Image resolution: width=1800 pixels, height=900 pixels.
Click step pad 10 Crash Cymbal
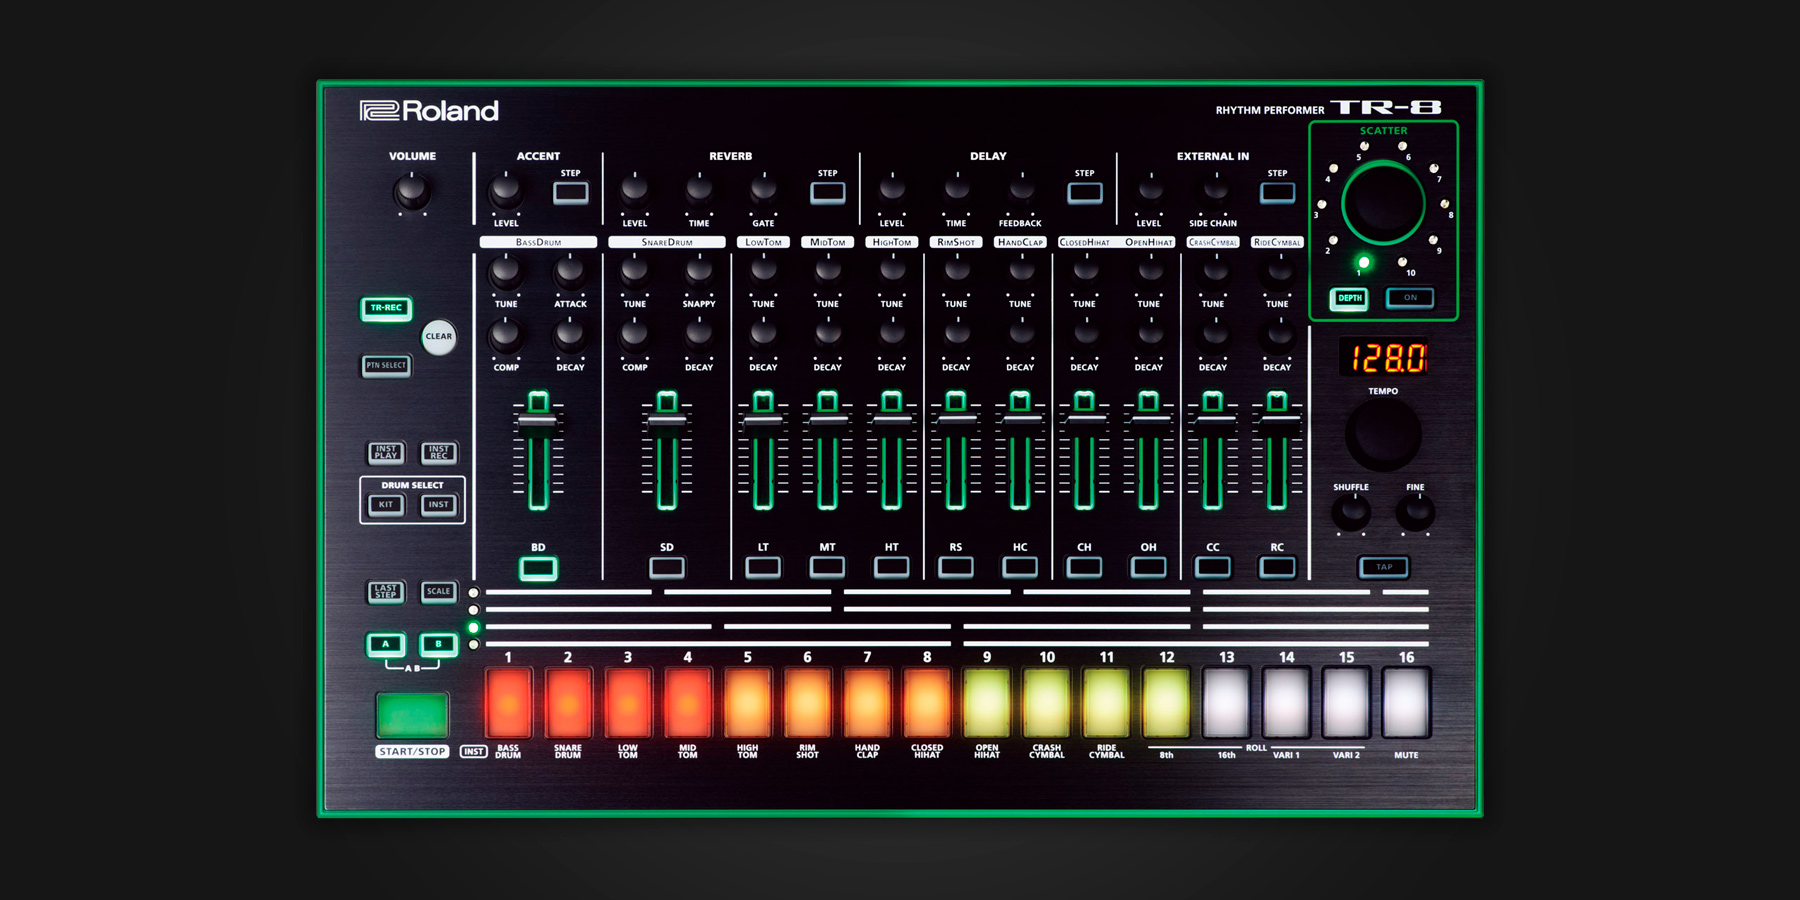(x=1047, y=703)
